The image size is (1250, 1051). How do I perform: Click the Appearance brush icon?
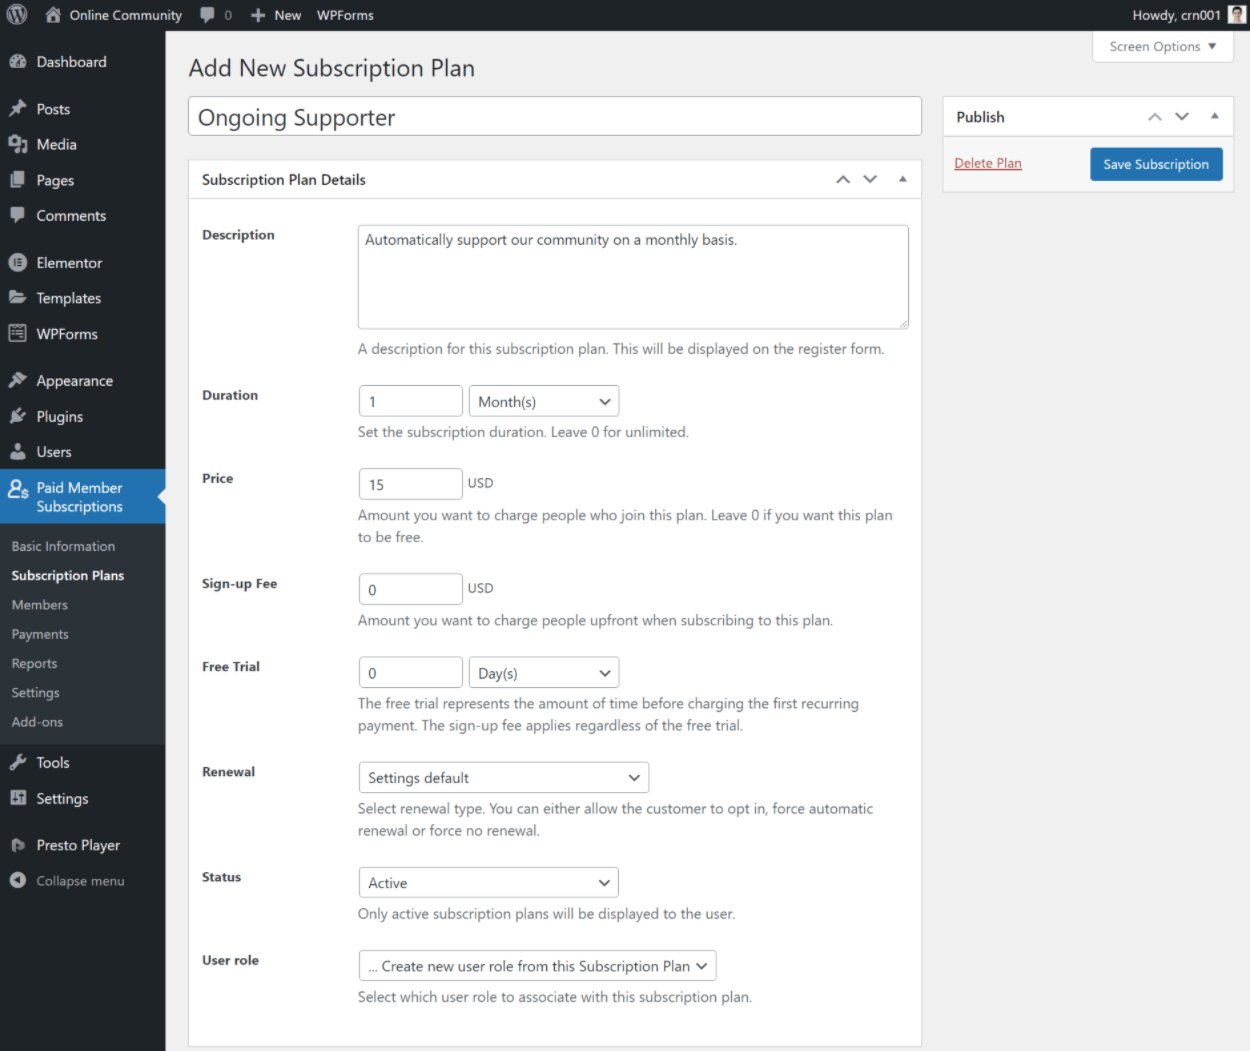click(x=18, y=380)
